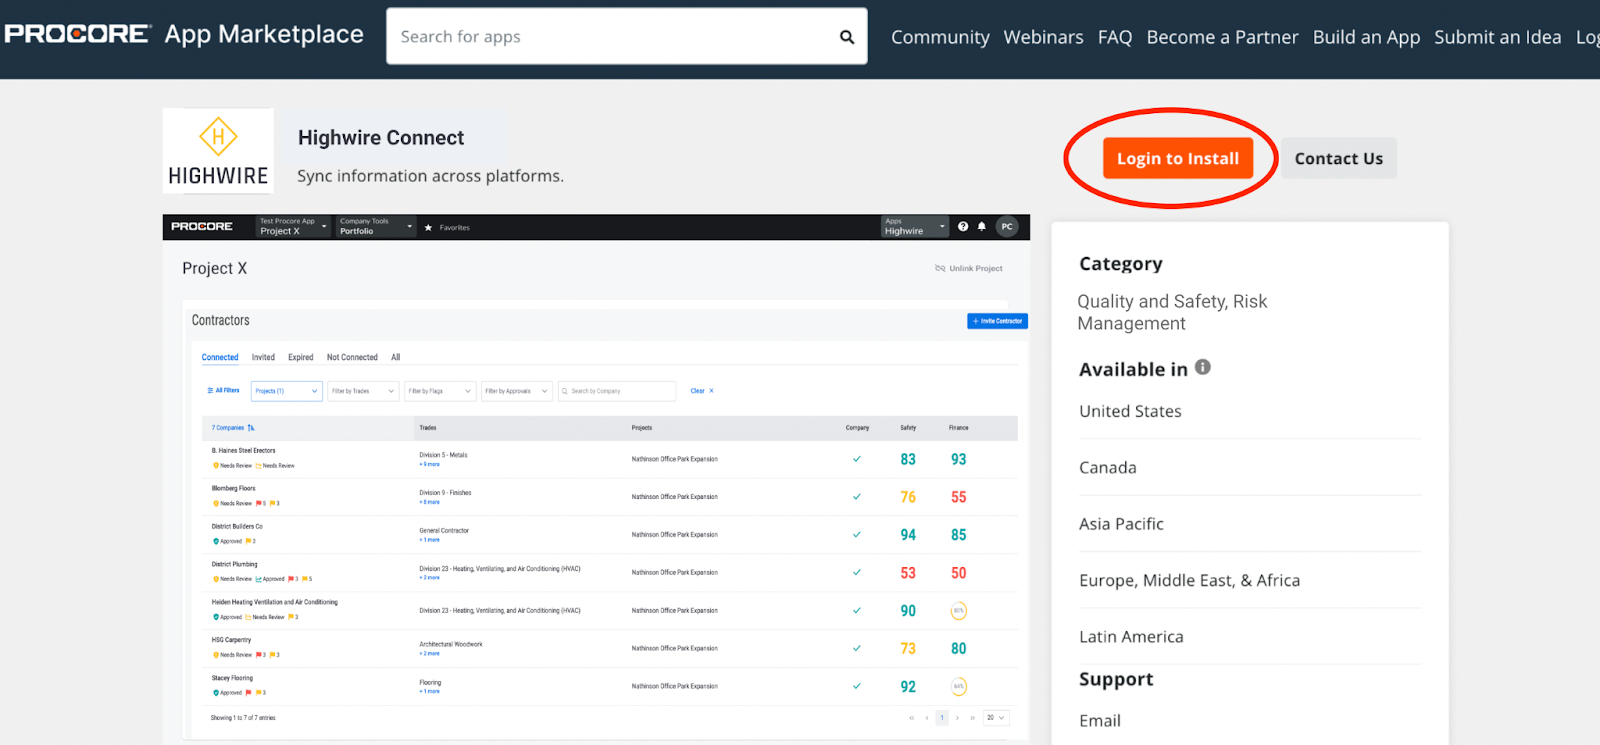Click the Trades column header
Image resolution: width=1600 pixels, height=745 pixels.
click(428, 428)
